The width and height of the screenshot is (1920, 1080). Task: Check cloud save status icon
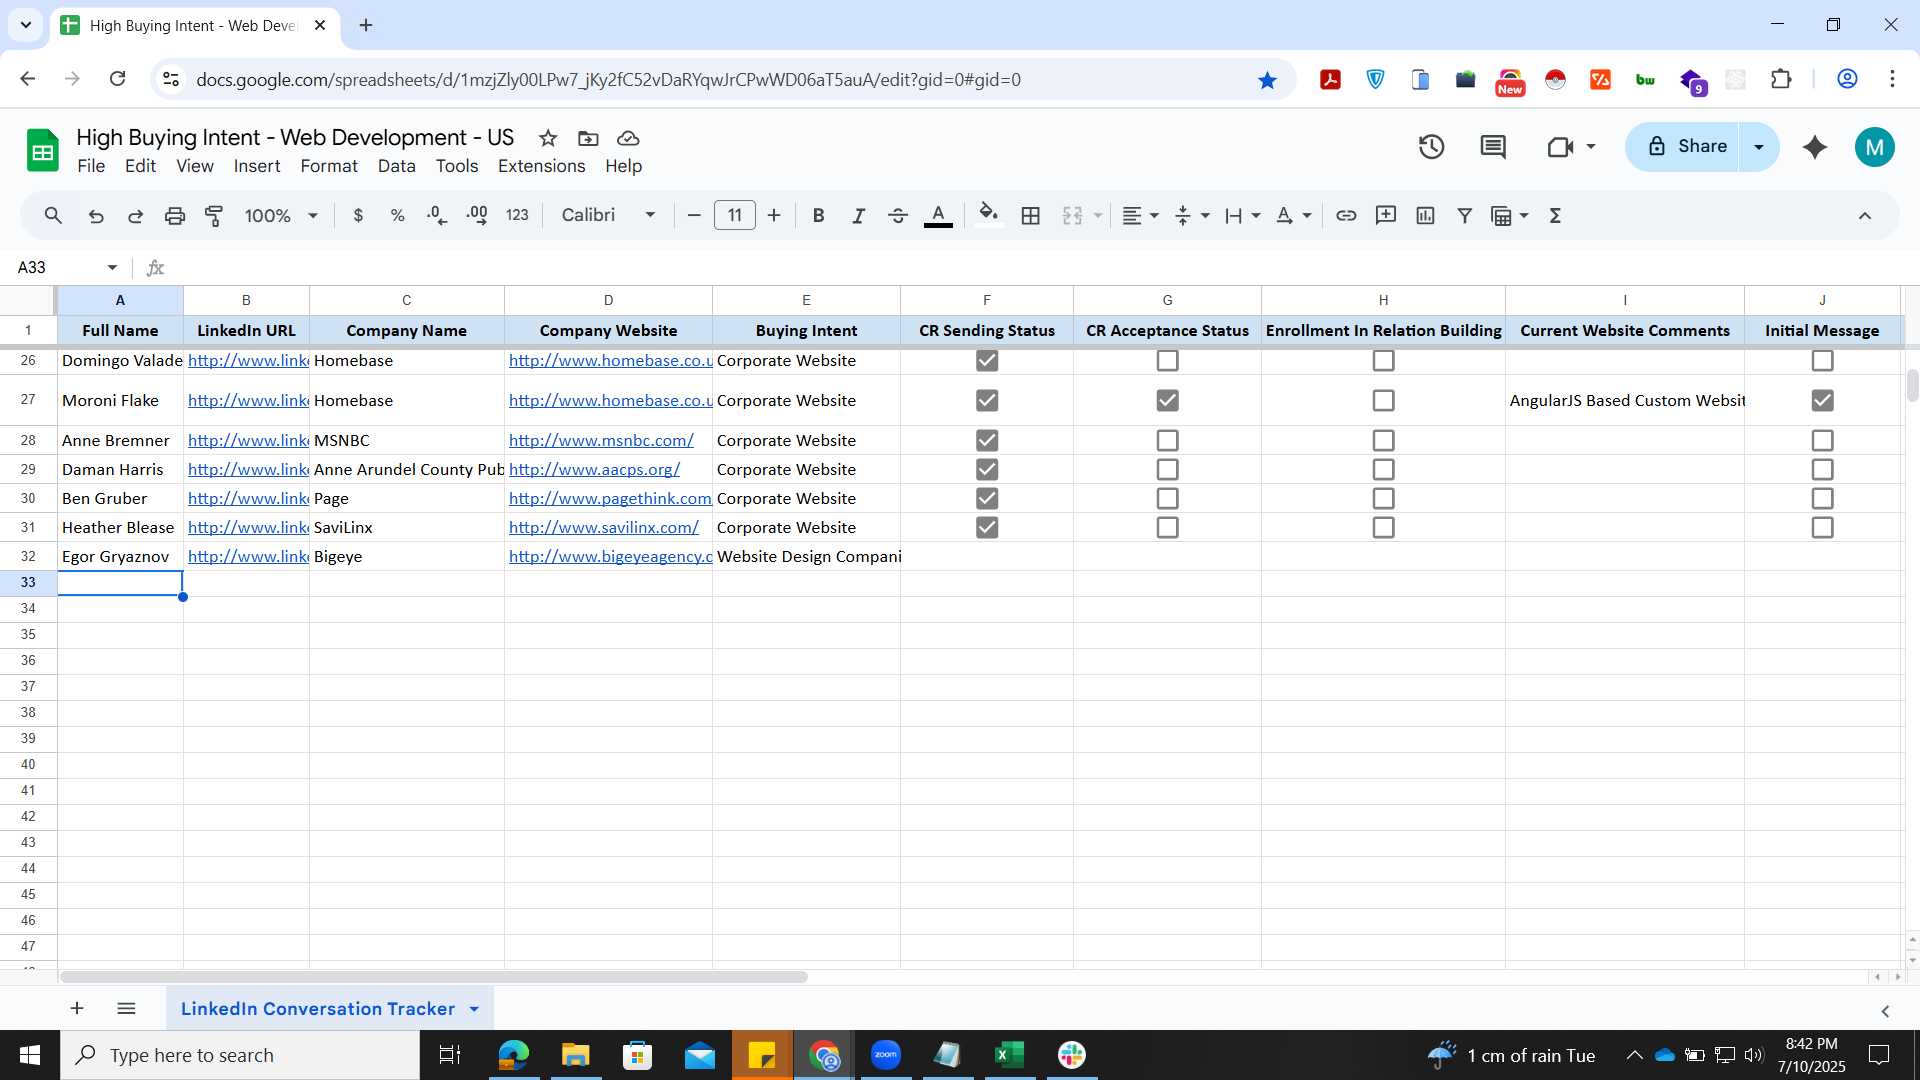coord(628,138)
